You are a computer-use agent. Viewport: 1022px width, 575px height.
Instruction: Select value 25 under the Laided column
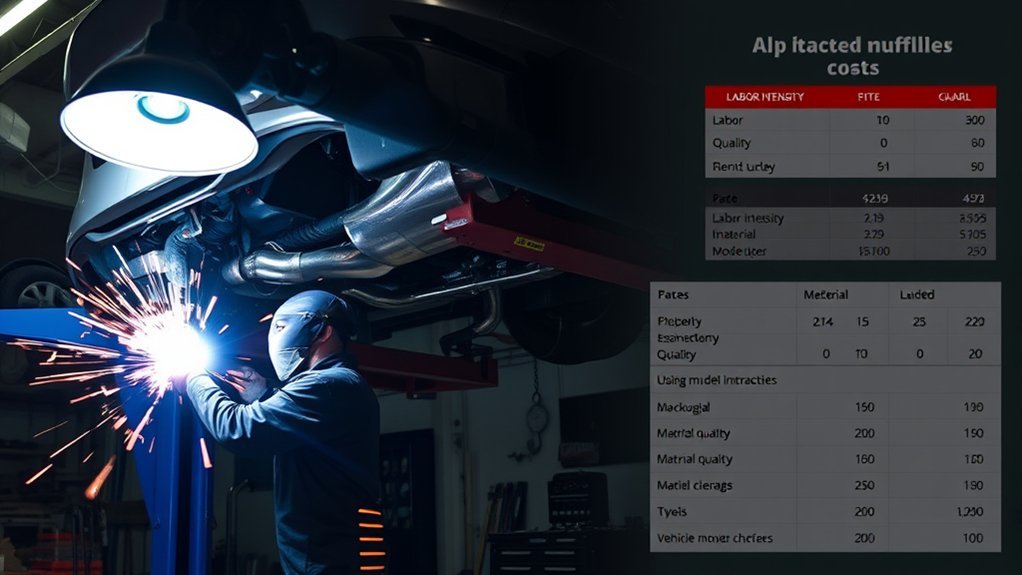(x=919, y=322)
